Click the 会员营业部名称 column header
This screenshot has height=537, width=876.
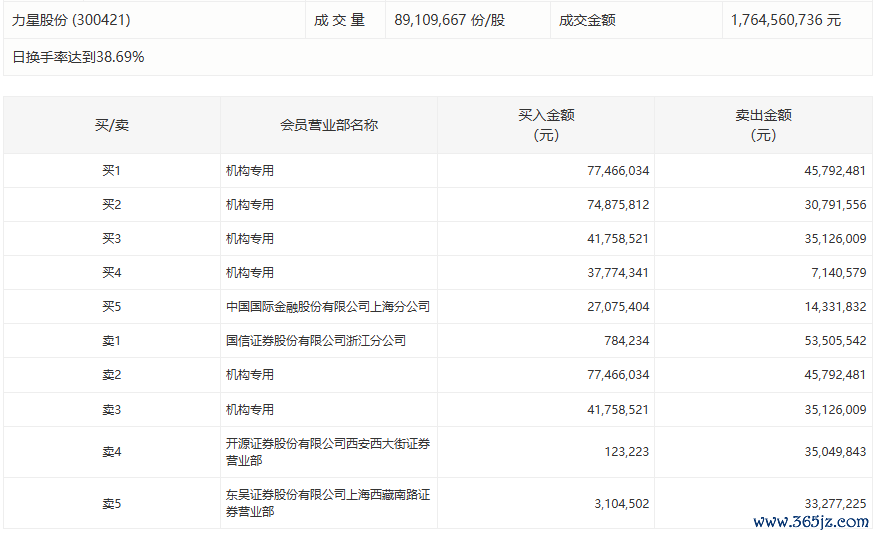[329, 125]
